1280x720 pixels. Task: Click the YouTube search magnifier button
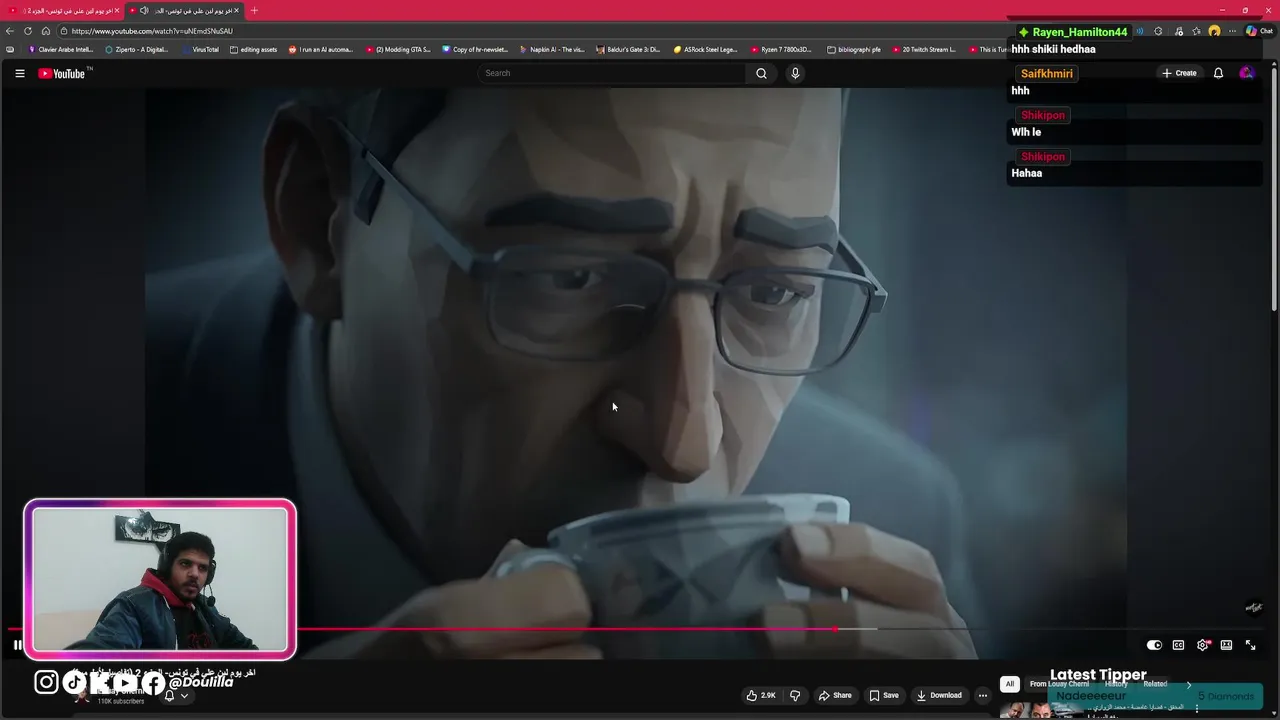pyautogui.click(x=761, y=73)
